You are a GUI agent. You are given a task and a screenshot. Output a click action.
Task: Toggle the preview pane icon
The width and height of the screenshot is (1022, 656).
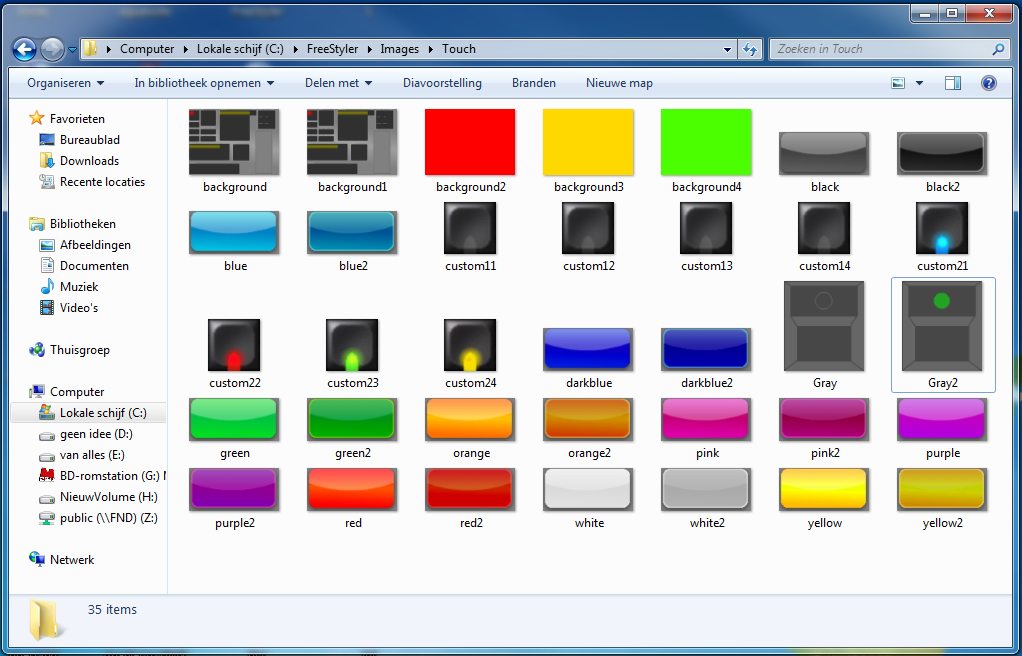(953, 83)
